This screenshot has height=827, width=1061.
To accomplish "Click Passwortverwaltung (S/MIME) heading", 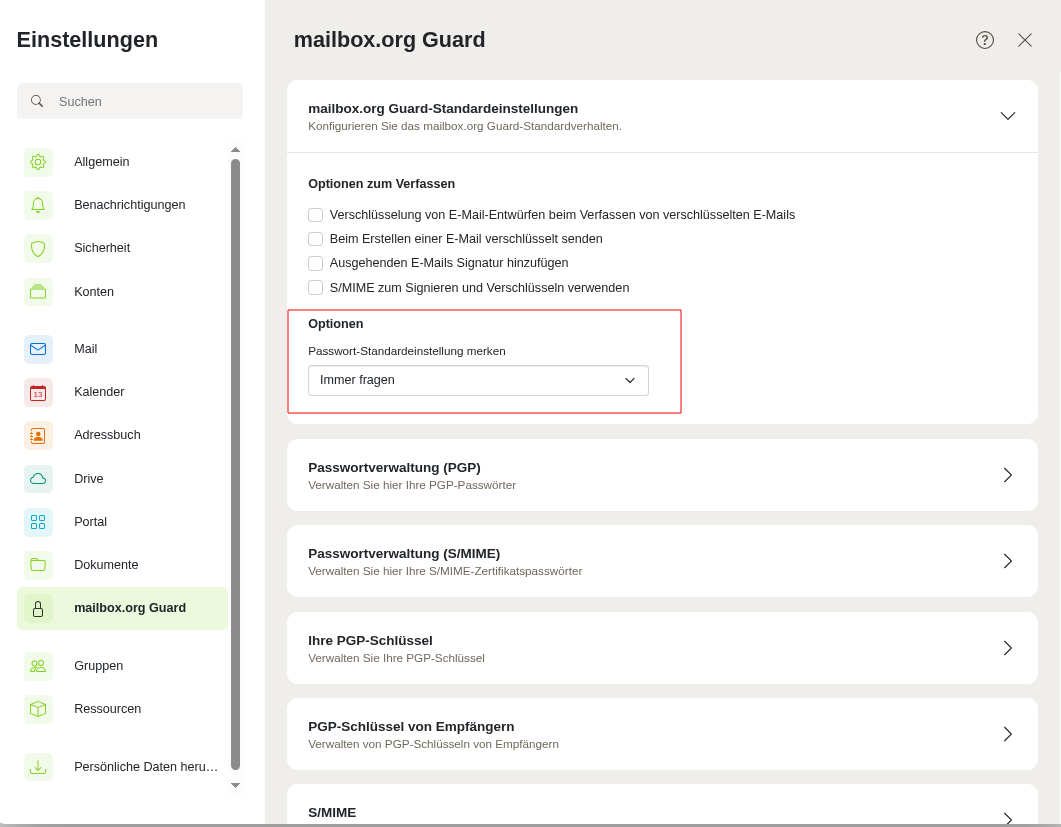I will point(404,554).
